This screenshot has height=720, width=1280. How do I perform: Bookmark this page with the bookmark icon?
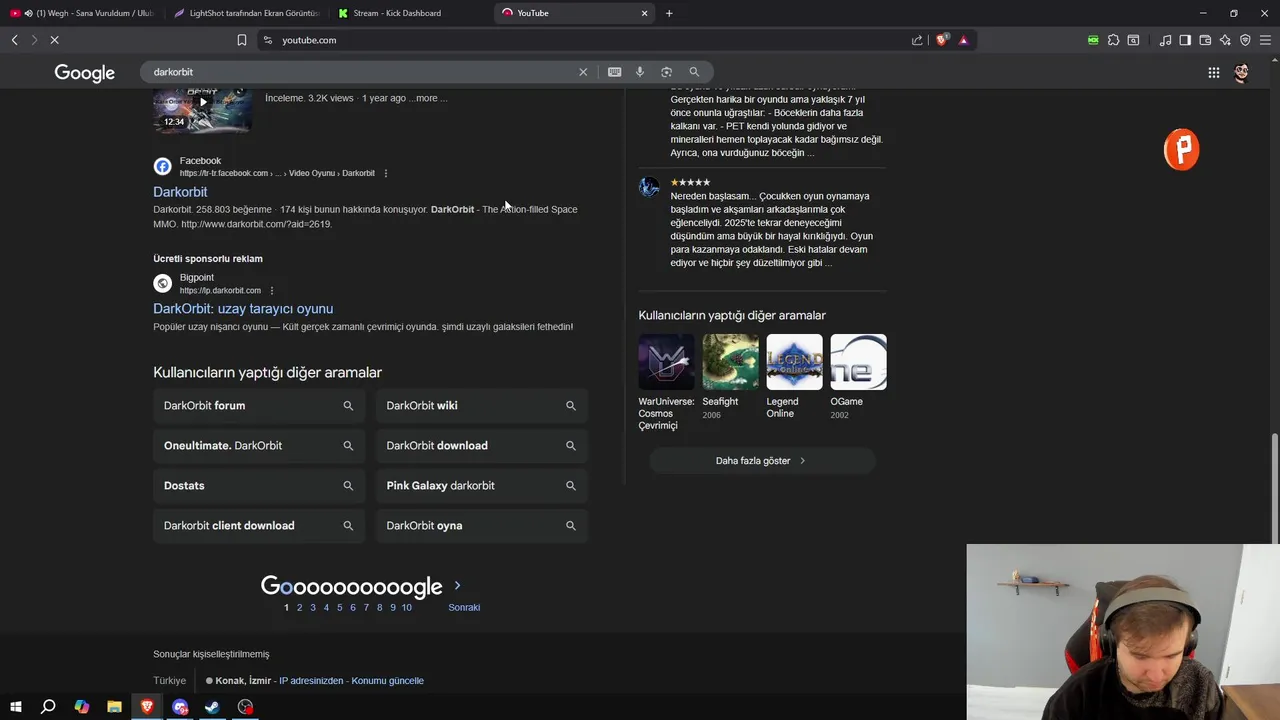[x=241, y=40]
